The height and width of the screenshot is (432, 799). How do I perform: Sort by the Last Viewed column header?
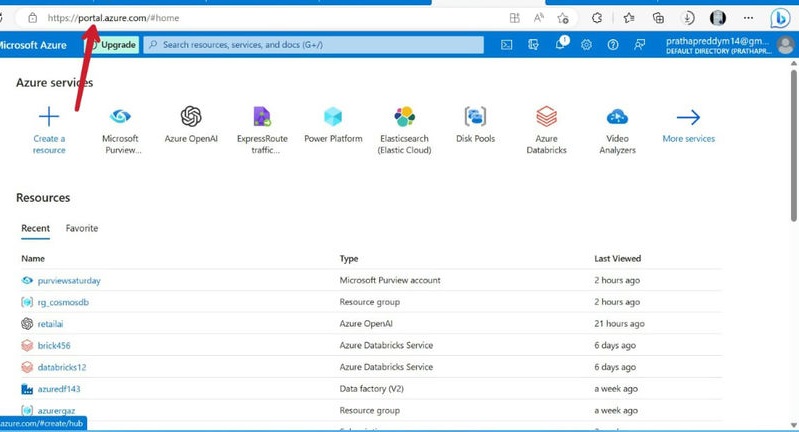618,258
